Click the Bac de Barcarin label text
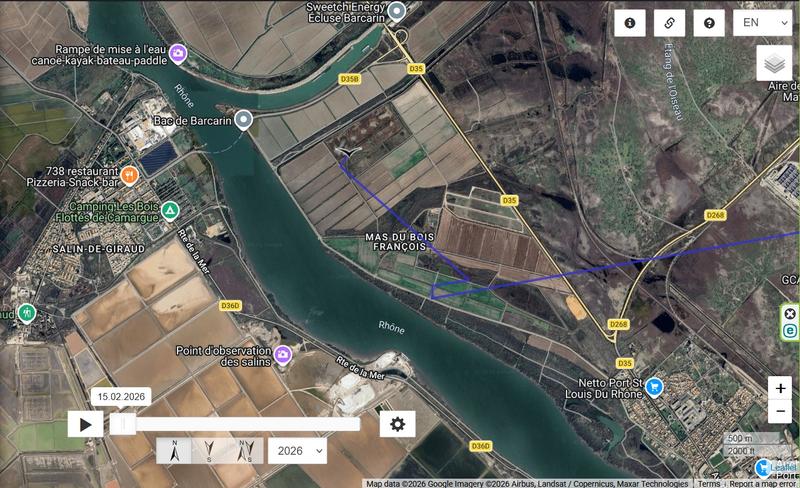Viewport: 800px width, 488px height. [192, 121]
